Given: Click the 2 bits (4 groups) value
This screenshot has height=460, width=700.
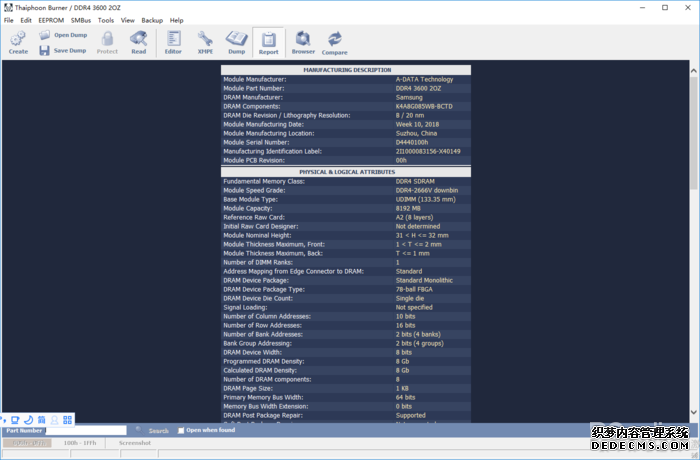Looking at the screenshot, I should pyautogui.click(x=420, y=343).
